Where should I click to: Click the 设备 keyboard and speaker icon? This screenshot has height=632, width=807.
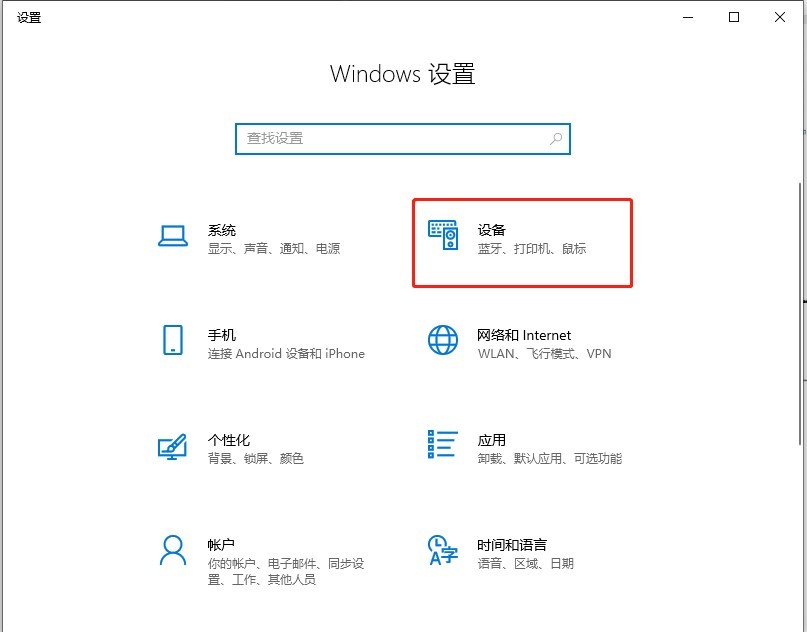(443, 235)
